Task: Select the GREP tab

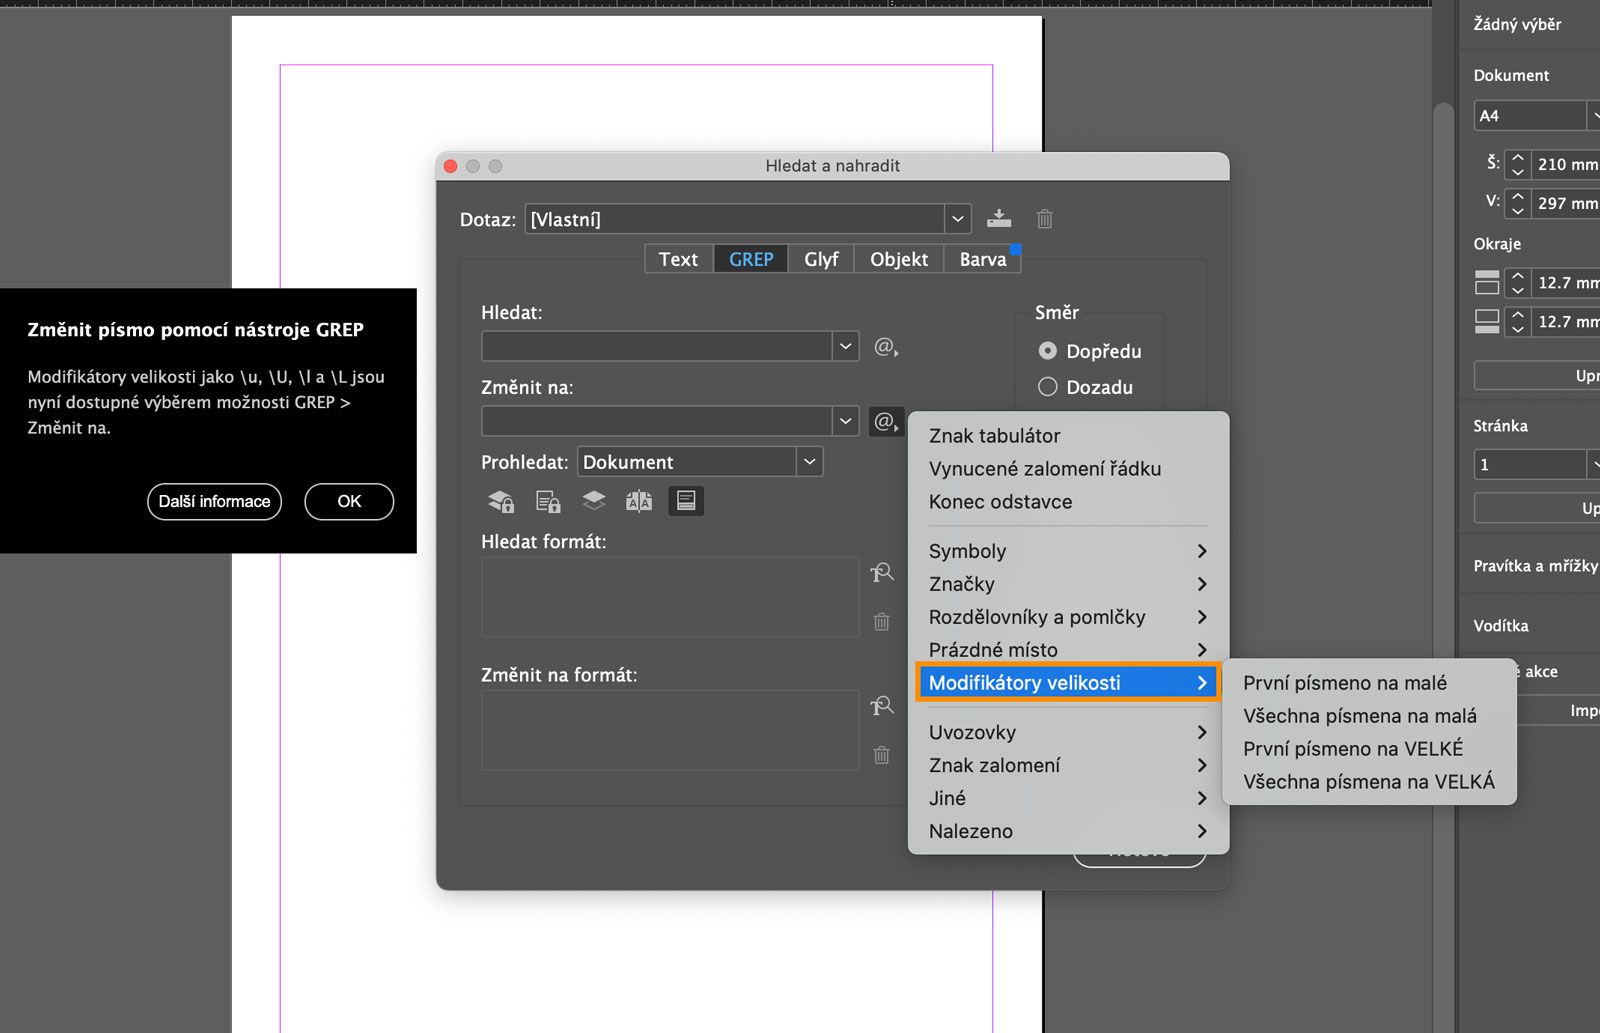Action: 751,259
